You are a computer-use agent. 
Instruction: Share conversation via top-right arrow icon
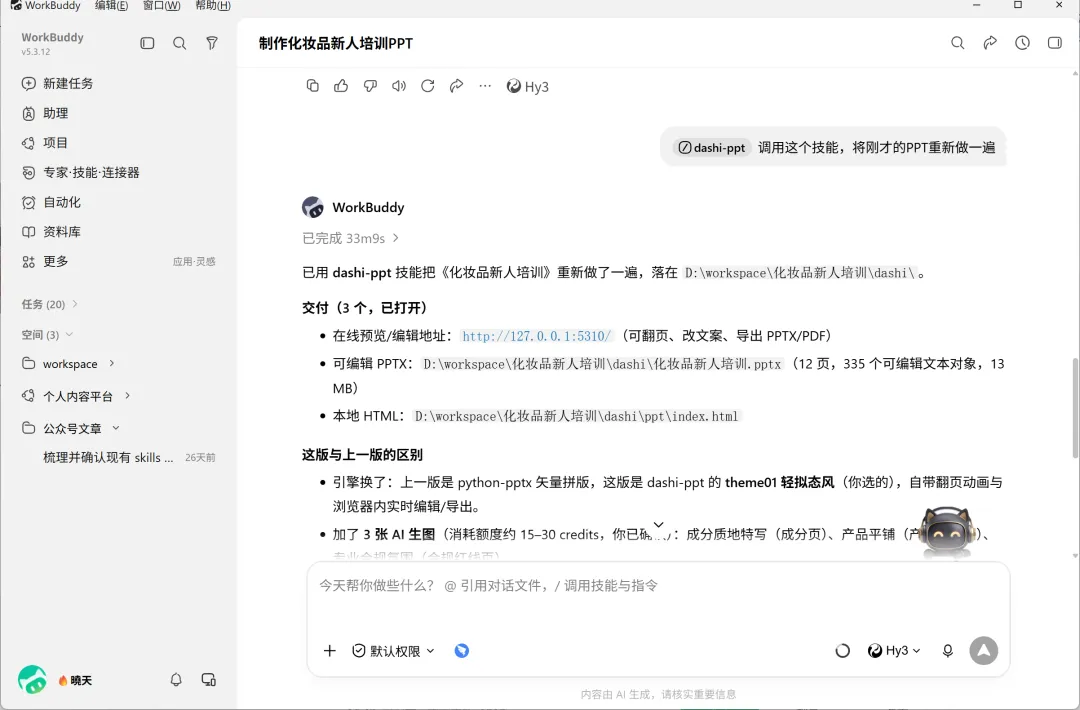tap(990, 43)
